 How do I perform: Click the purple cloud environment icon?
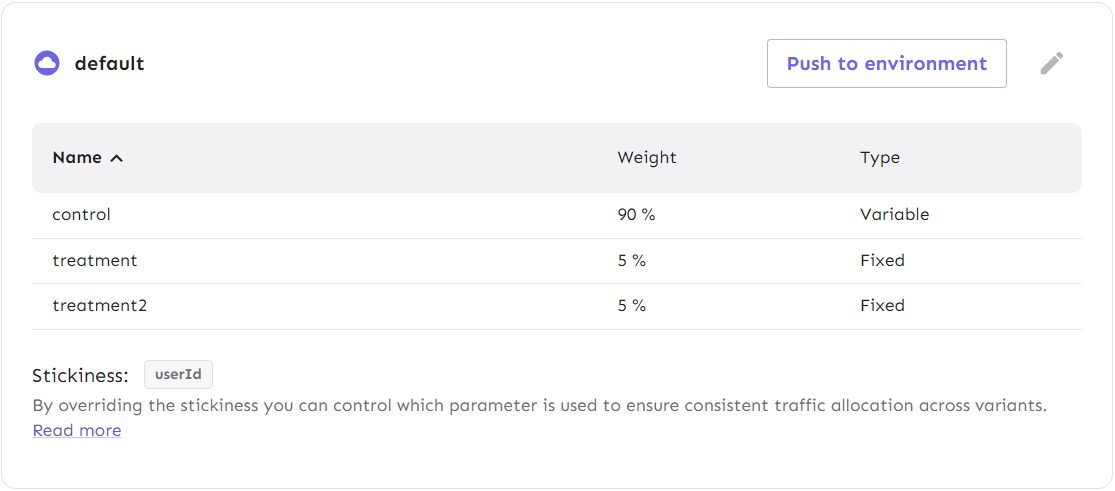click(x=47, y=63)
